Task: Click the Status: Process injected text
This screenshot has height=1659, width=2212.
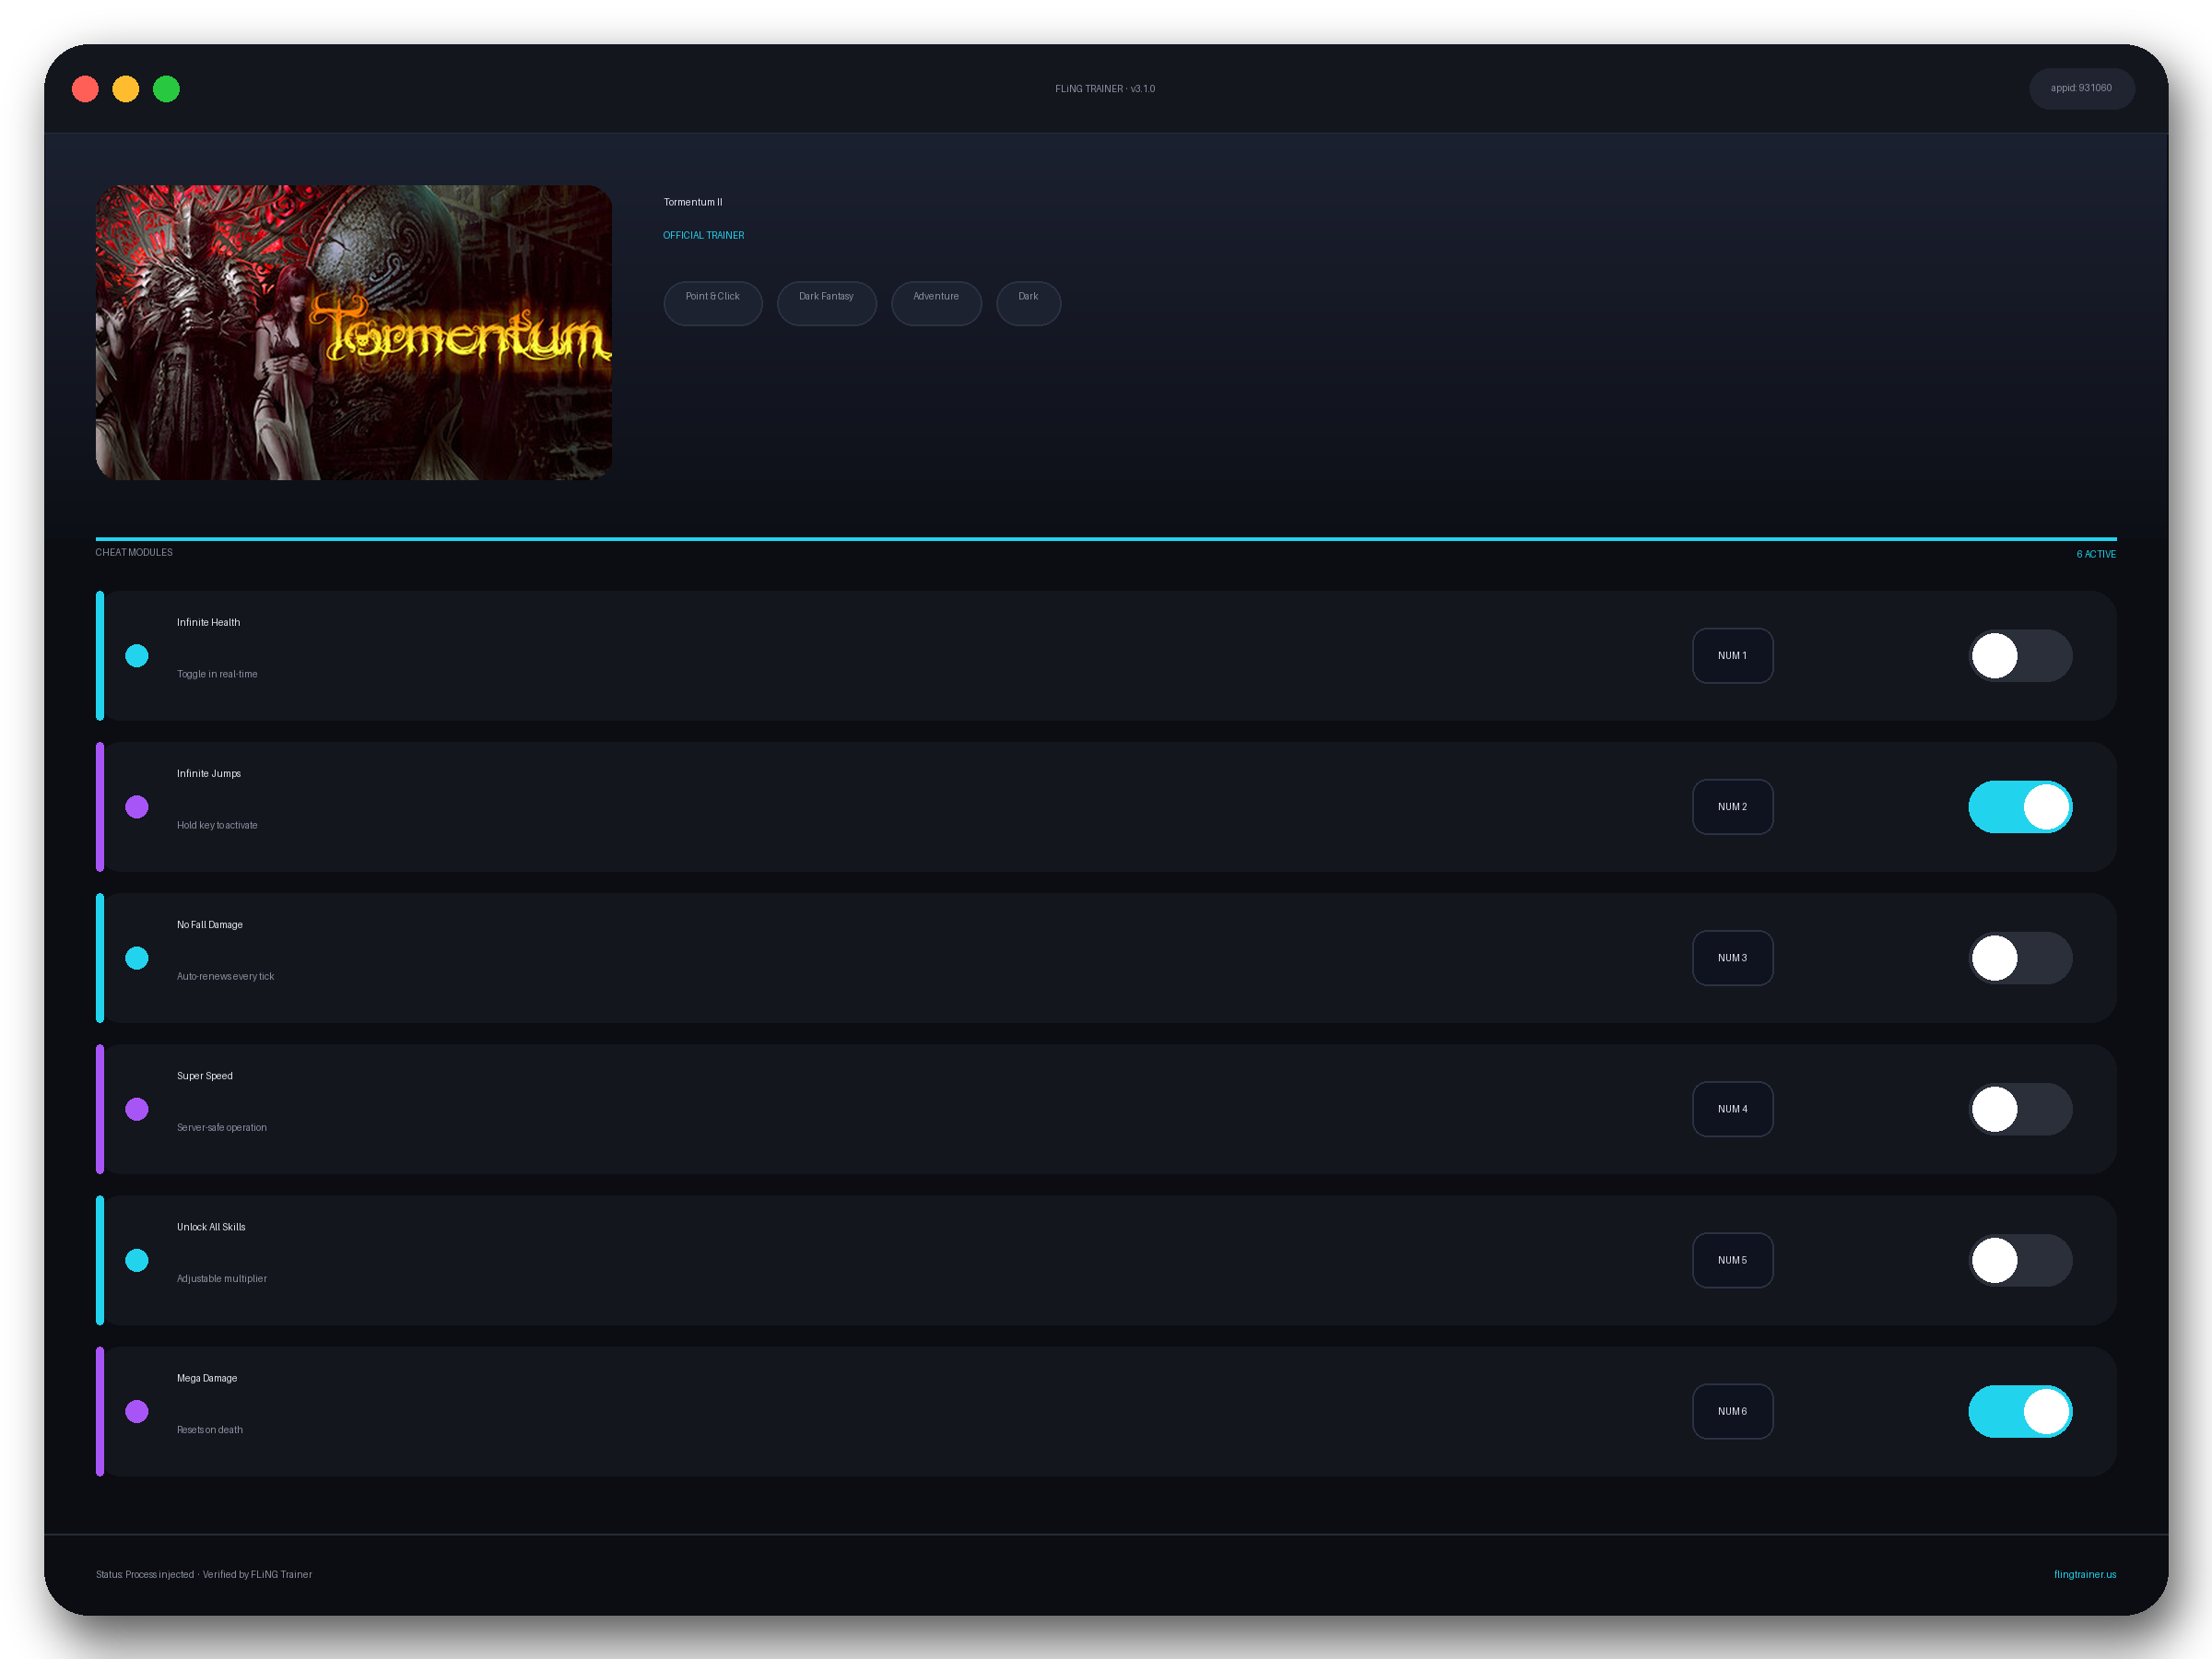Action: tap(145, 1574)
